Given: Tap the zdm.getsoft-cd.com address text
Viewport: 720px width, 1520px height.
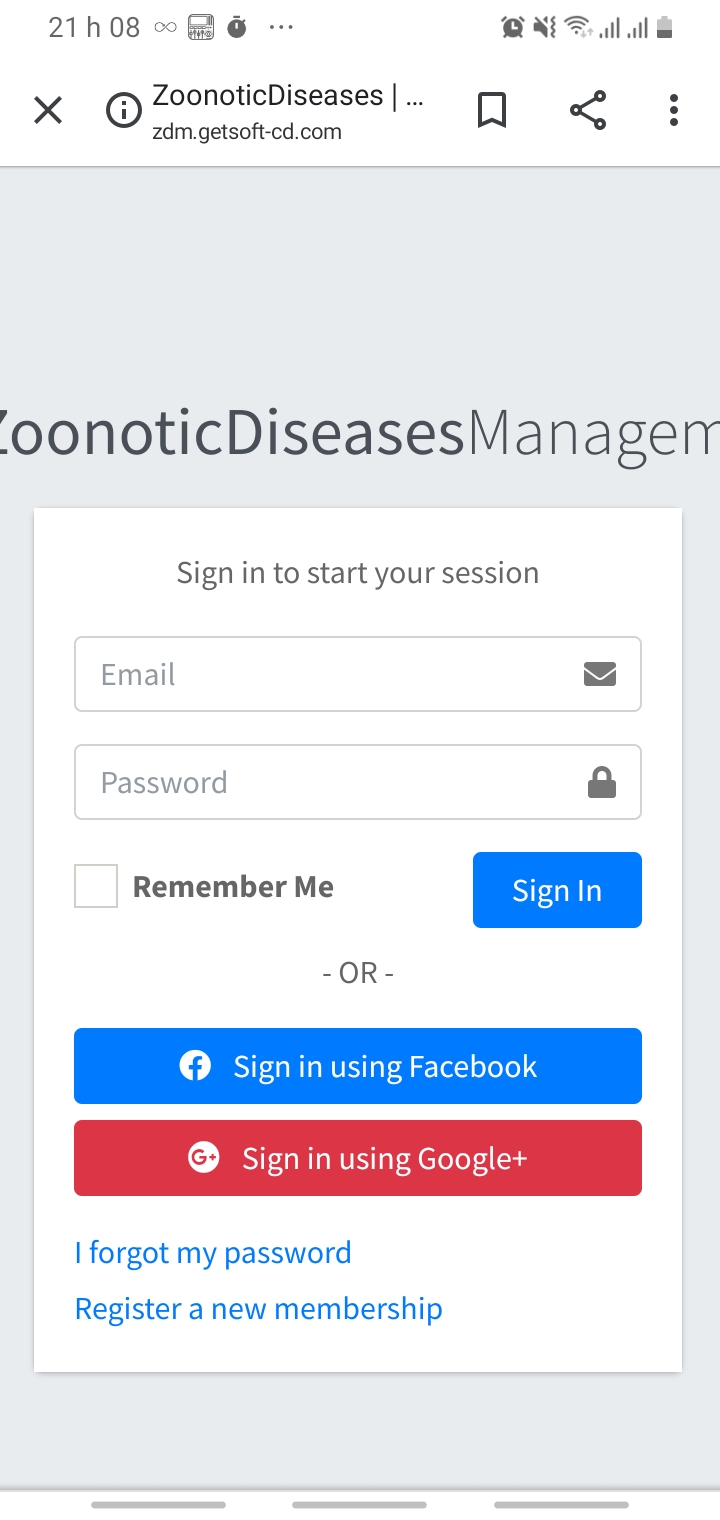Looking at the screenshot, I should [x=247, y=131].
